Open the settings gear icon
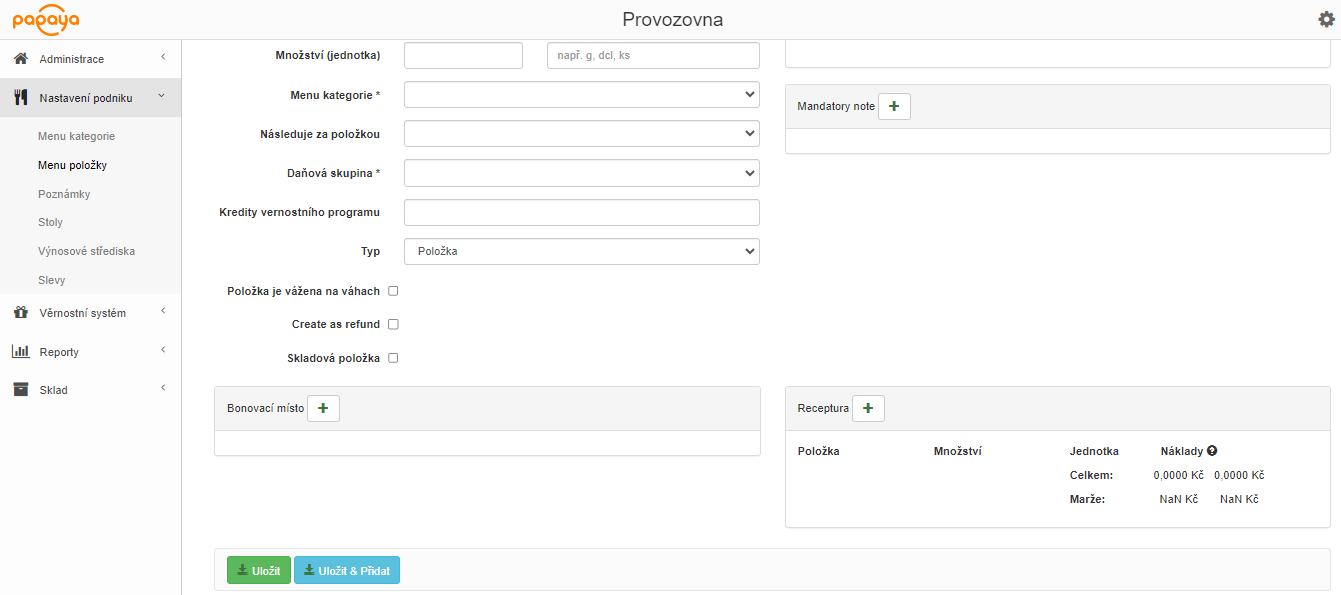The width and height of the screenshot is (1341, 595). coord(1326,19)
